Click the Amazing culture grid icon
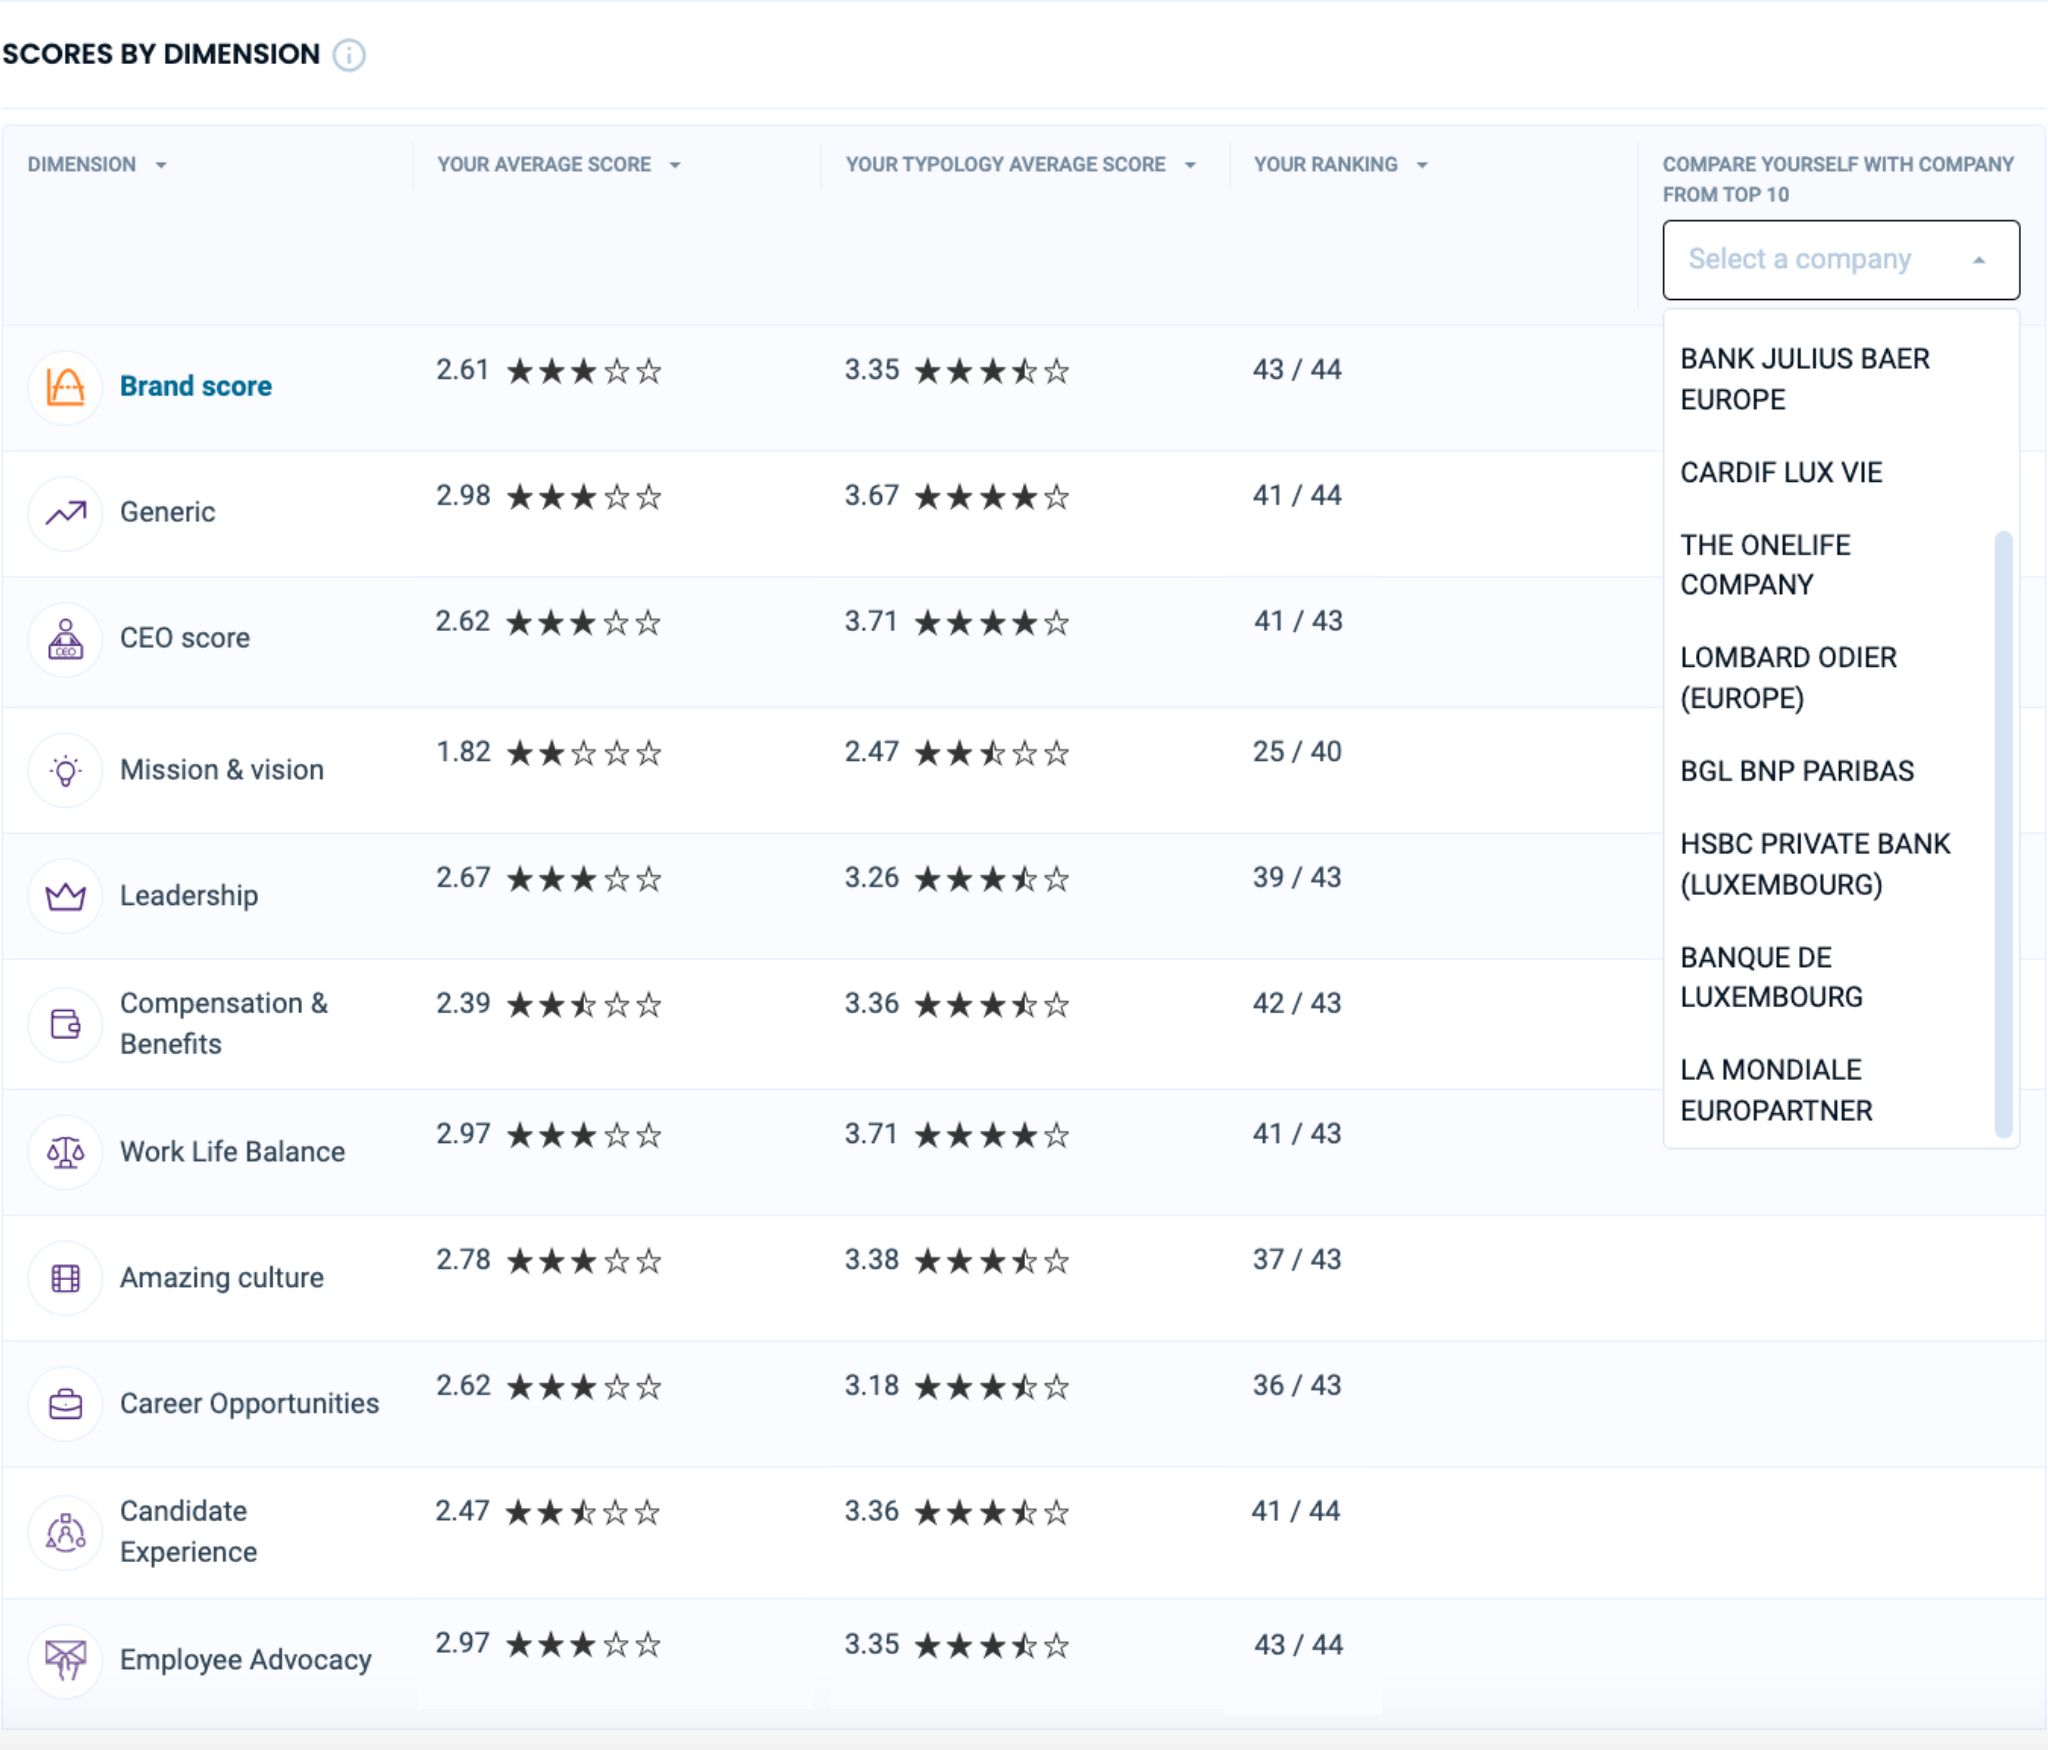2048x1750 pixels. tap(66, 1278)
